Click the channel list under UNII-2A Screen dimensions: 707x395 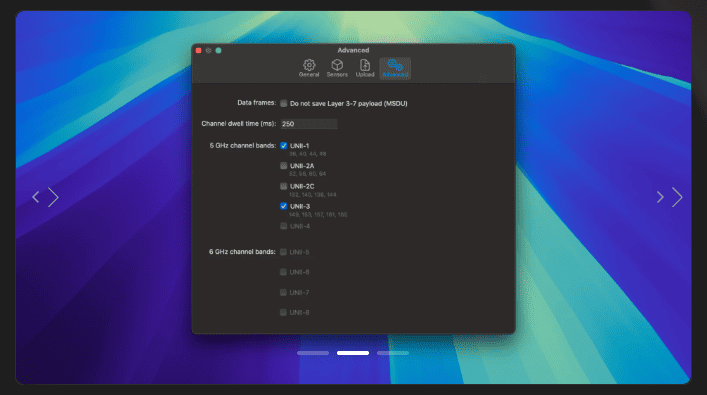pos(308,174)
